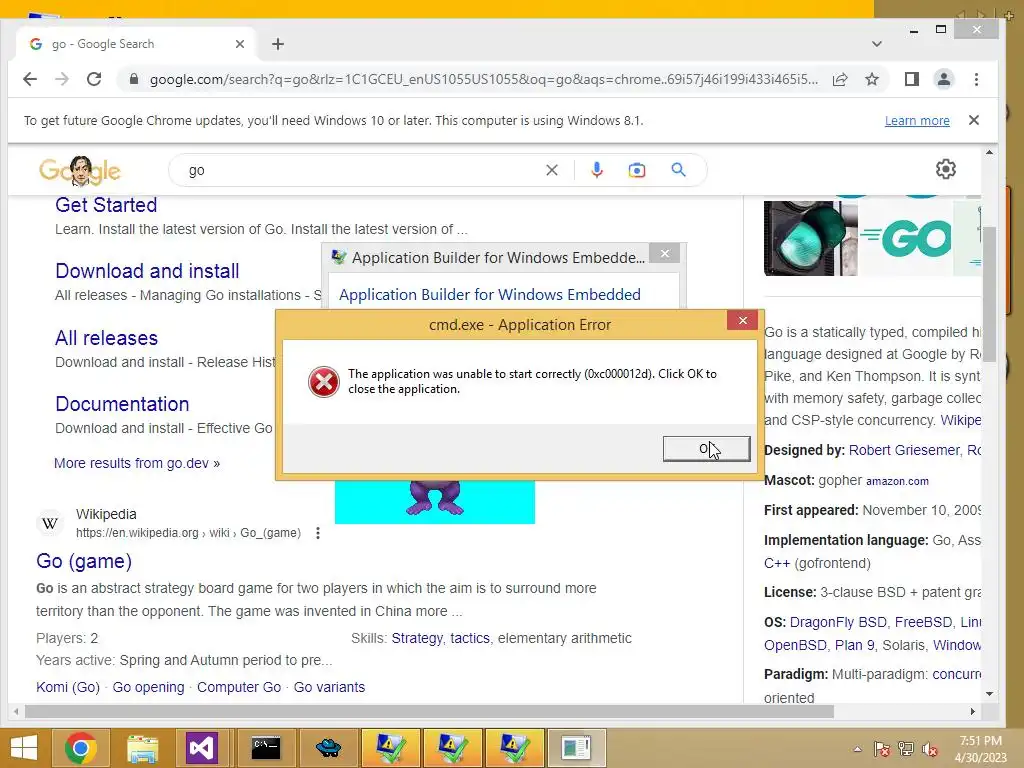This screenshot has width=1024, height=768.
Task: Open the DragonFly BSD link
Action: point(838,622)
